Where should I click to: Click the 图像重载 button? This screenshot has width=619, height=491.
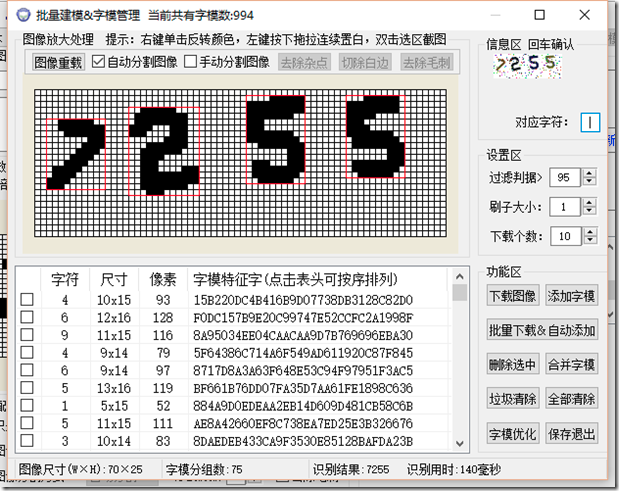pos(58,62)
